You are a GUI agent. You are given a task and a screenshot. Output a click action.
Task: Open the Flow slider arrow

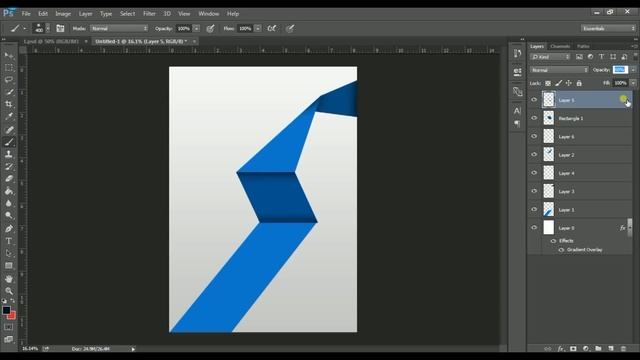pyautogui.click(x=258, y=28)
